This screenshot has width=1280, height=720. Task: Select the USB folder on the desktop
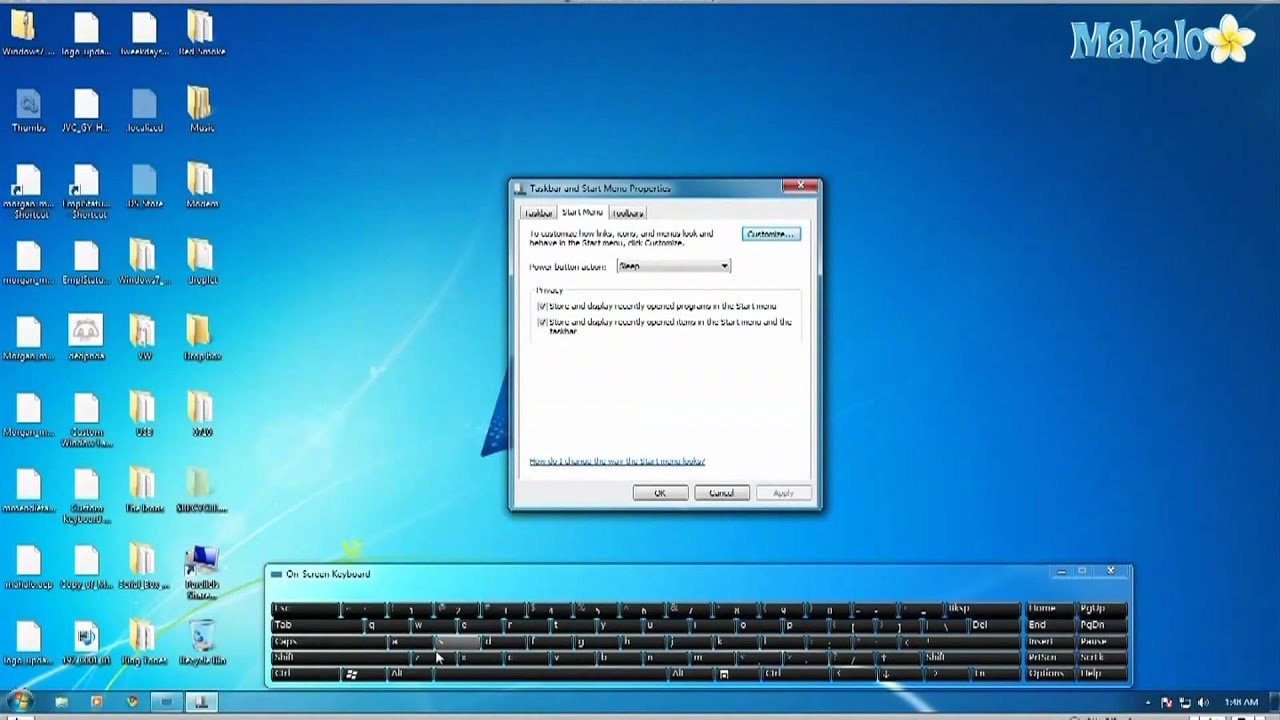144,414
